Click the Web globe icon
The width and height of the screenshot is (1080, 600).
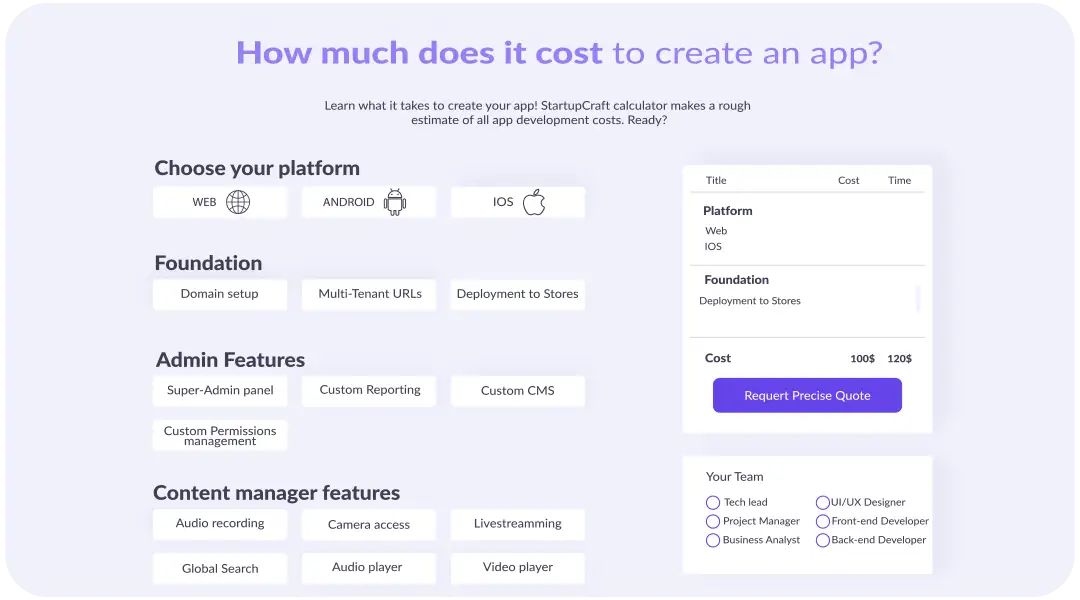tap(238, 202)
